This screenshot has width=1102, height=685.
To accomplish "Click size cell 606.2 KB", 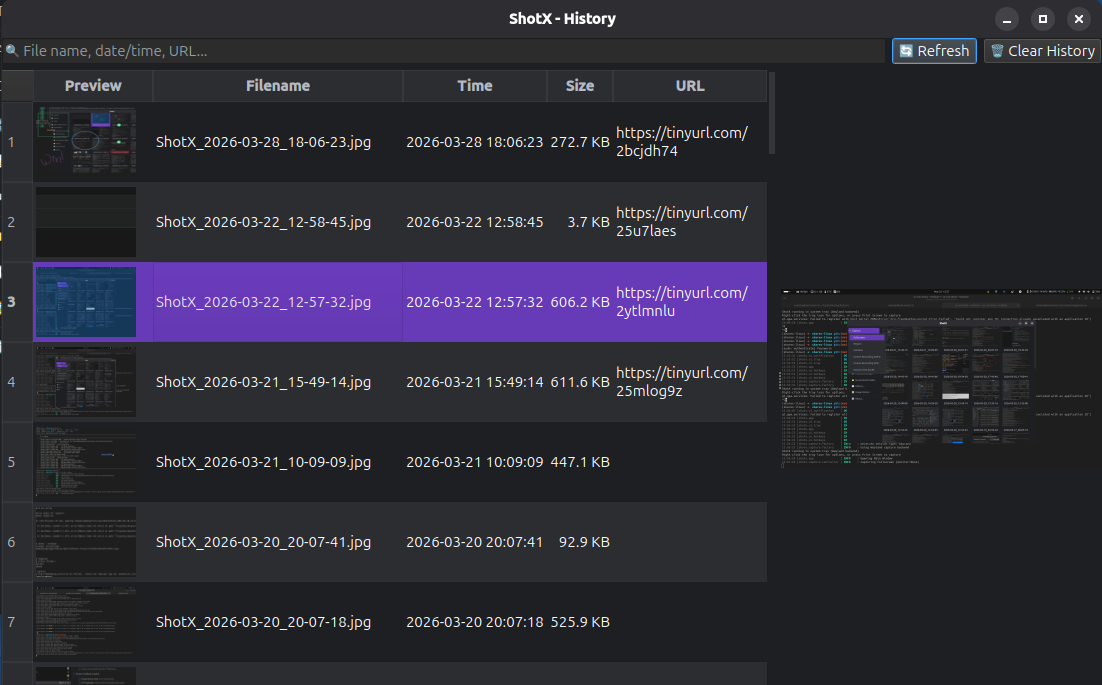I will 580,302.
